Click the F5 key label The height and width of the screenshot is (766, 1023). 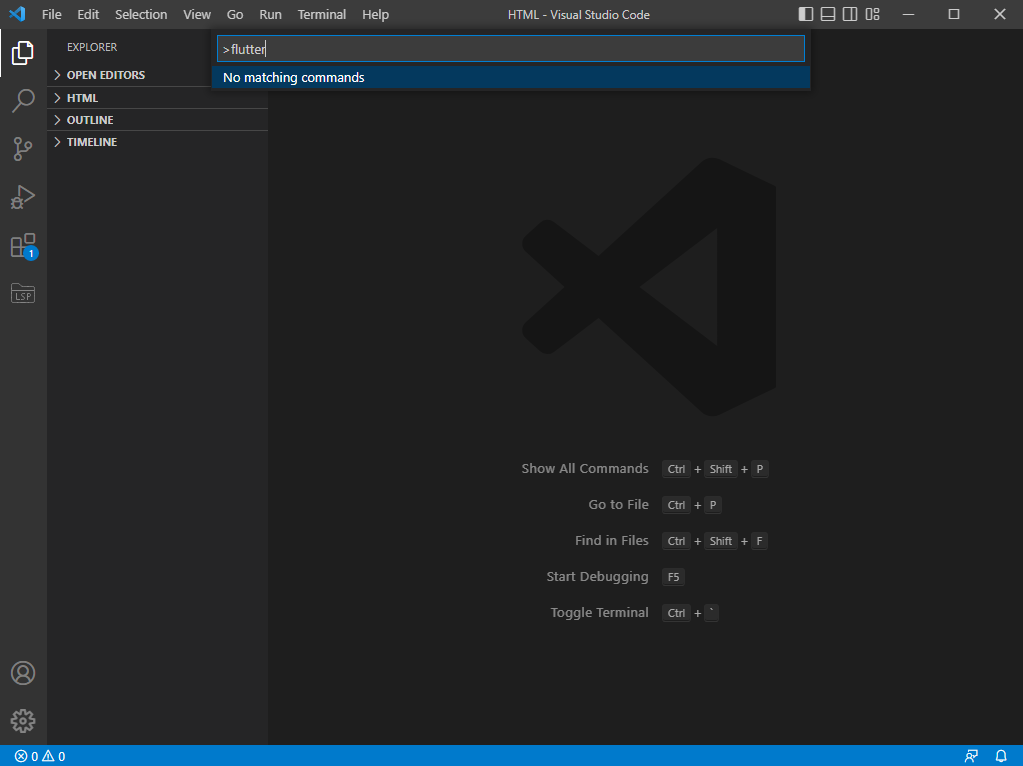pyautogui.click(x=673, y=577)
